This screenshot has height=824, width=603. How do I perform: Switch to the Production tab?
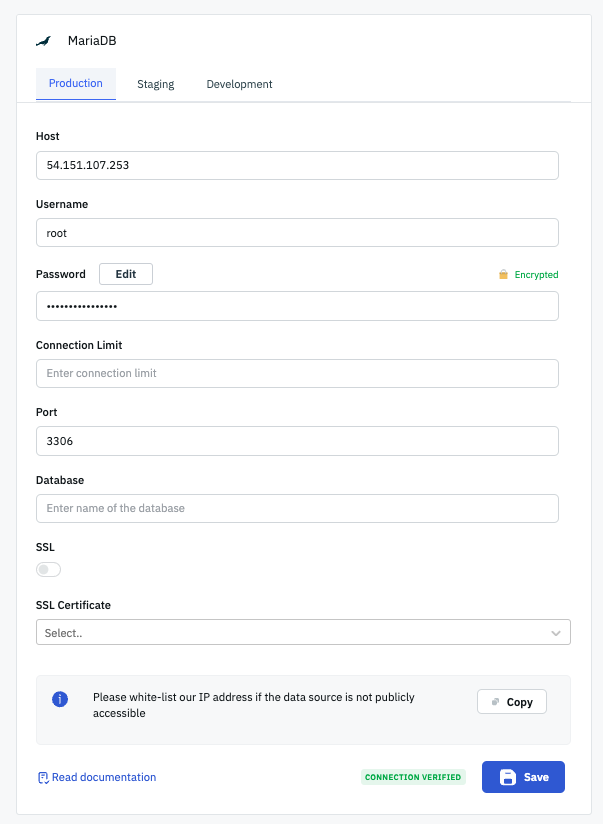[76, 83]
